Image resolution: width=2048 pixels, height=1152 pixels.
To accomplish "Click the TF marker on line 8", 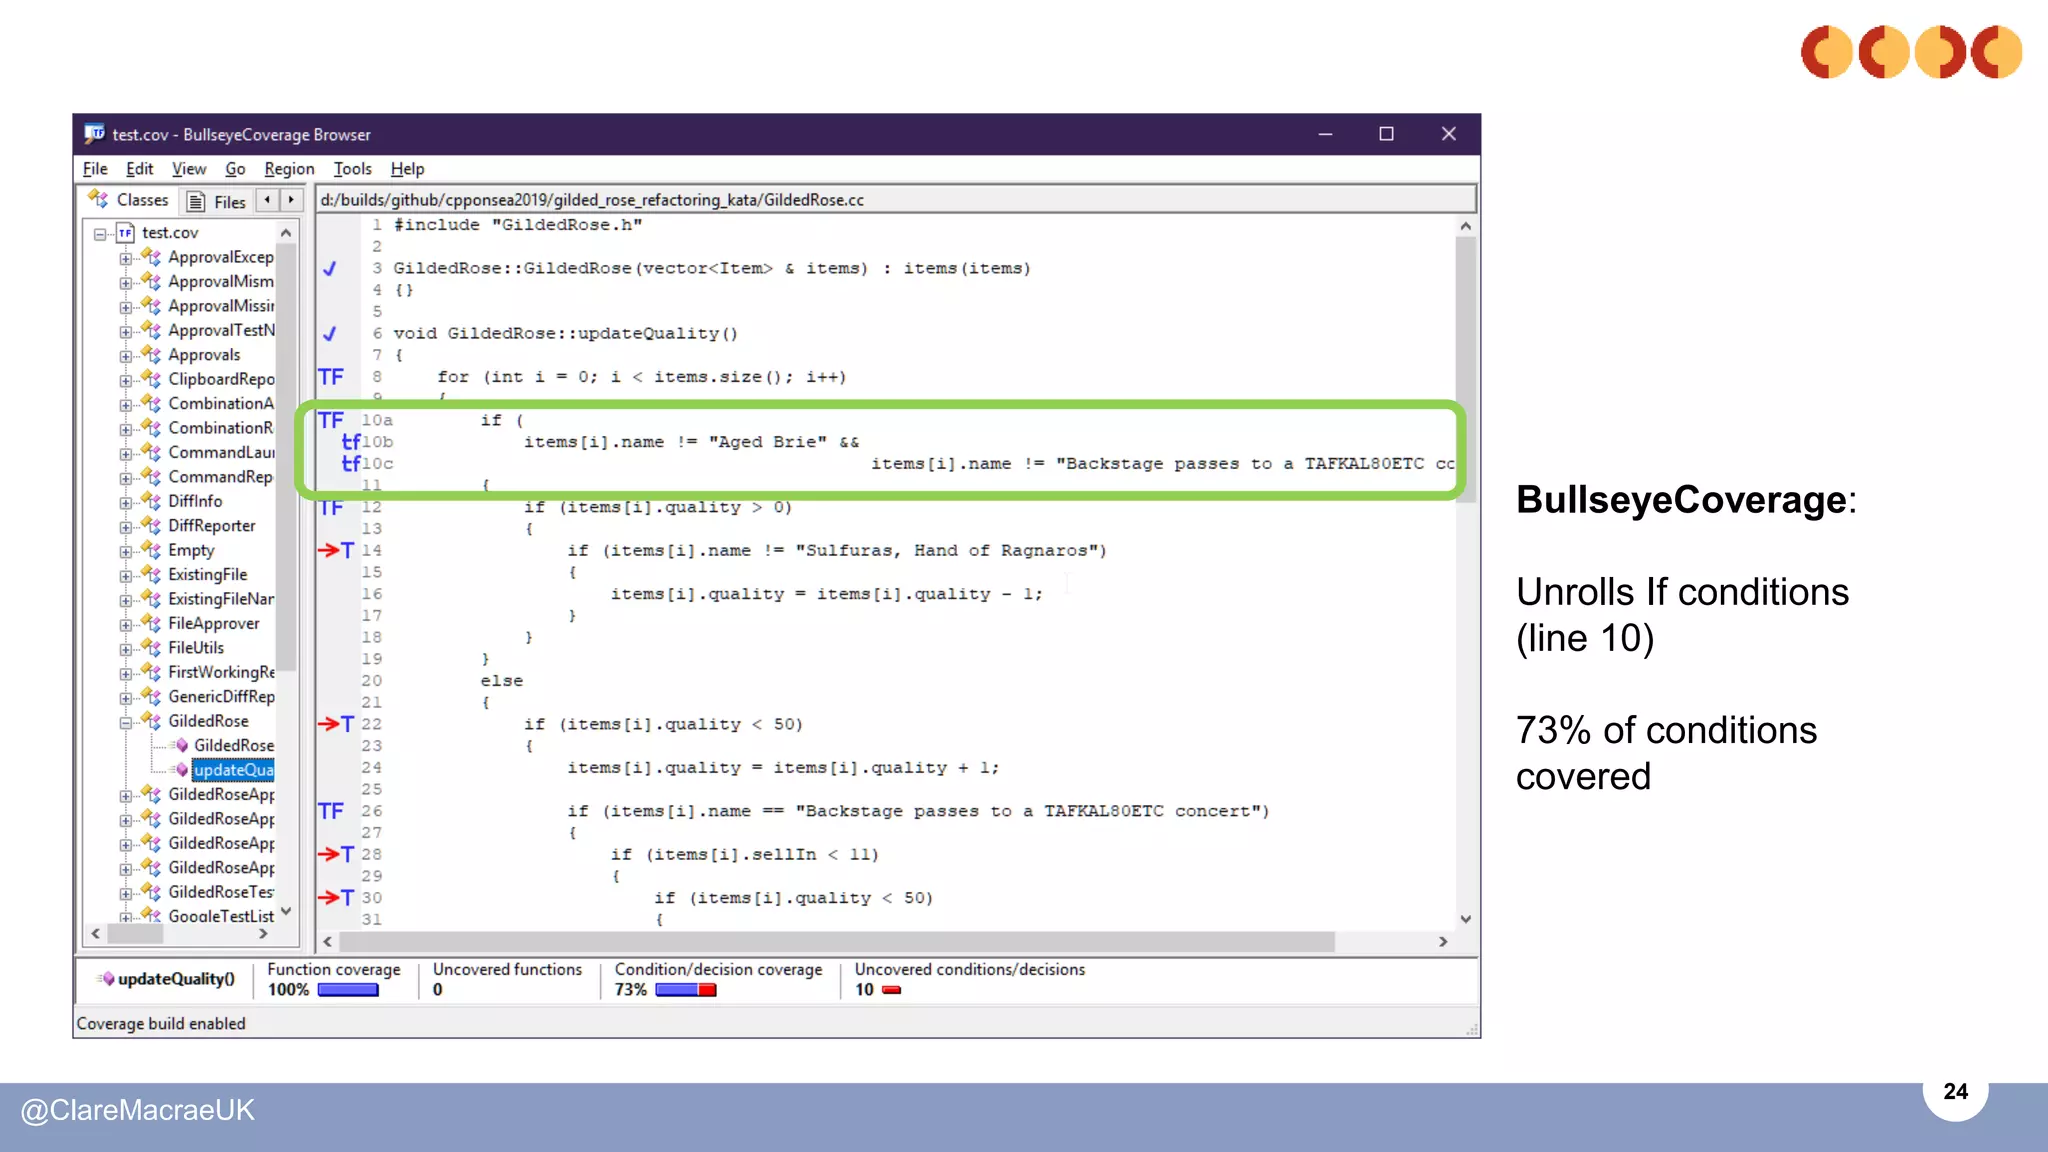I will click(331, 377).
